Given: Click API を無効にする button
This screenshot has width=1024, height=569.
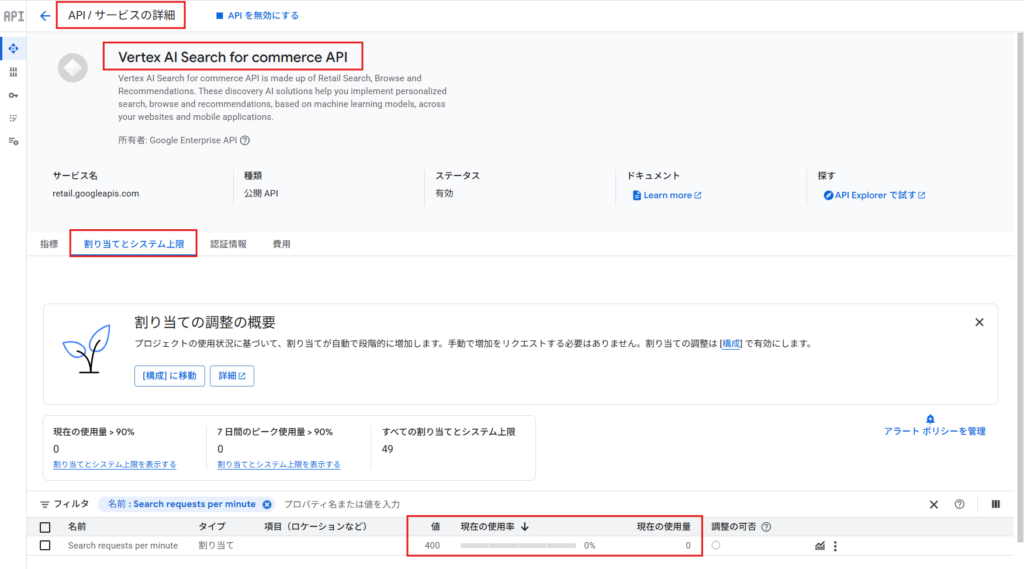Looking at the screenshot, I should pos(257,16).
